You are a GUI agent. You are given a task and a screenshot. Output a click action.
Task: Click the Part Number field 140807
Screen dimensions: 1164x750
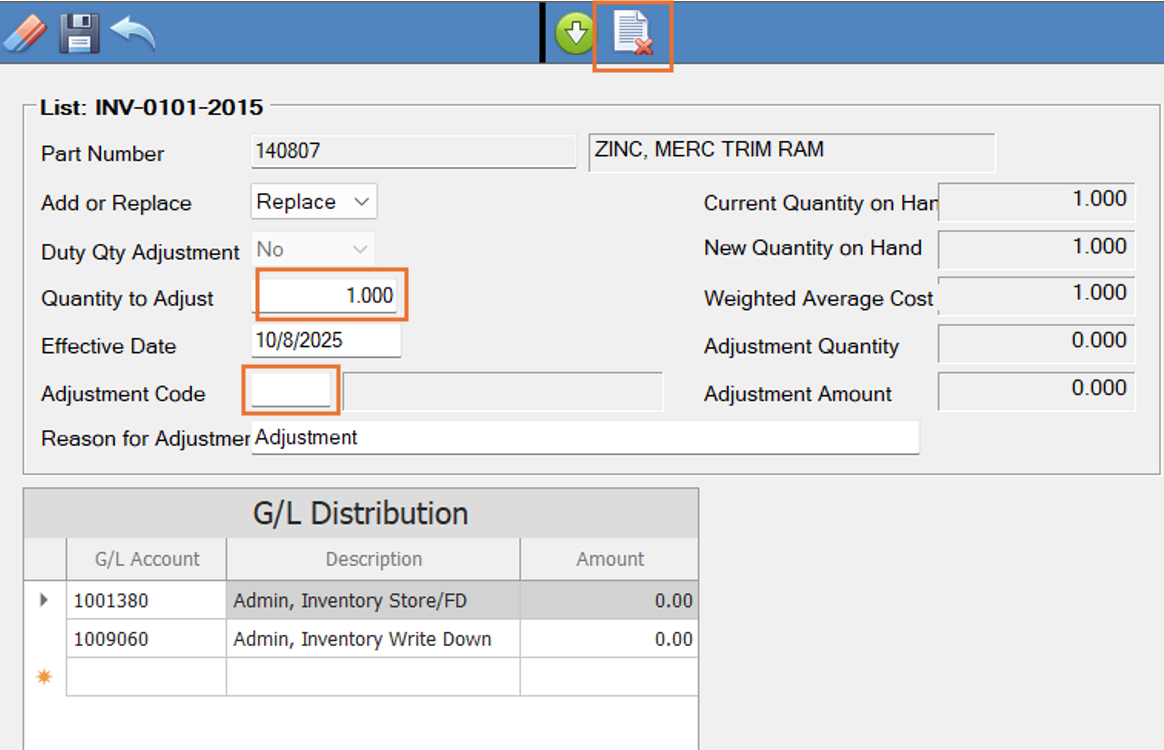pos(413,152)
